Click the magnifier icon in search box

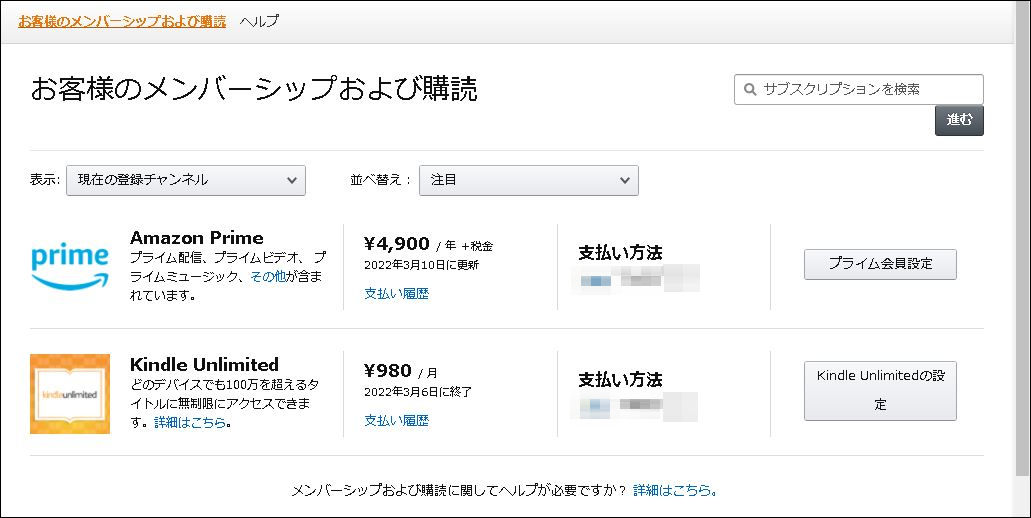pyautogui.click(x=750, y=89)
